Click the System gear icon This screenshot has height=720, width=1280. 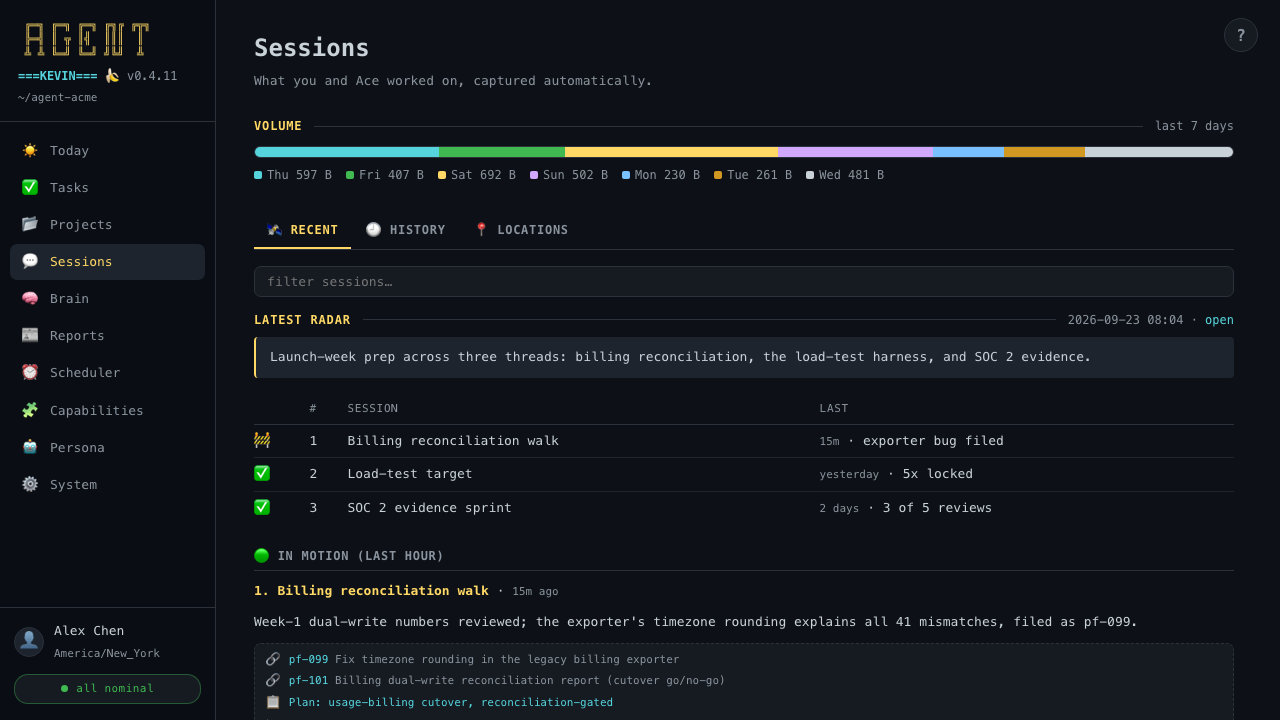click(30, 484)
